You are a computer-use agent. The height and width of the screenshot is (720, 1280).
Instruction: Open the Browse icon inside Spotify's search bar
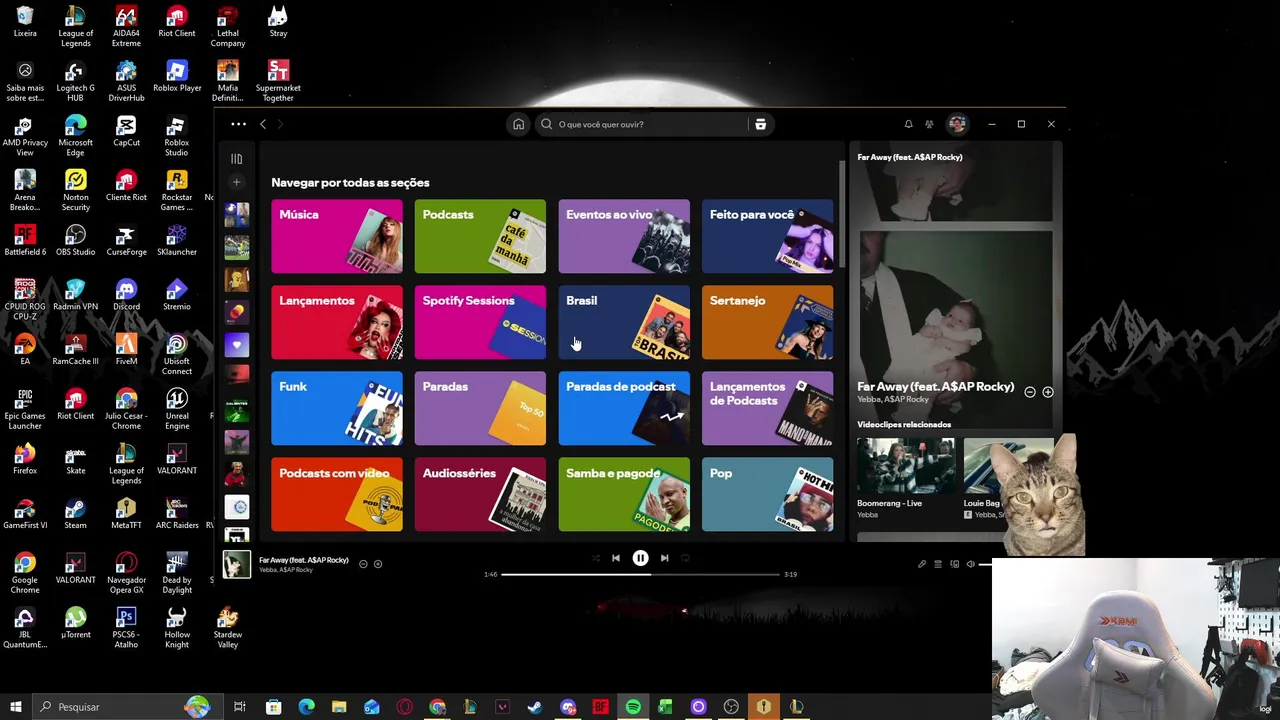pos(761,124)
